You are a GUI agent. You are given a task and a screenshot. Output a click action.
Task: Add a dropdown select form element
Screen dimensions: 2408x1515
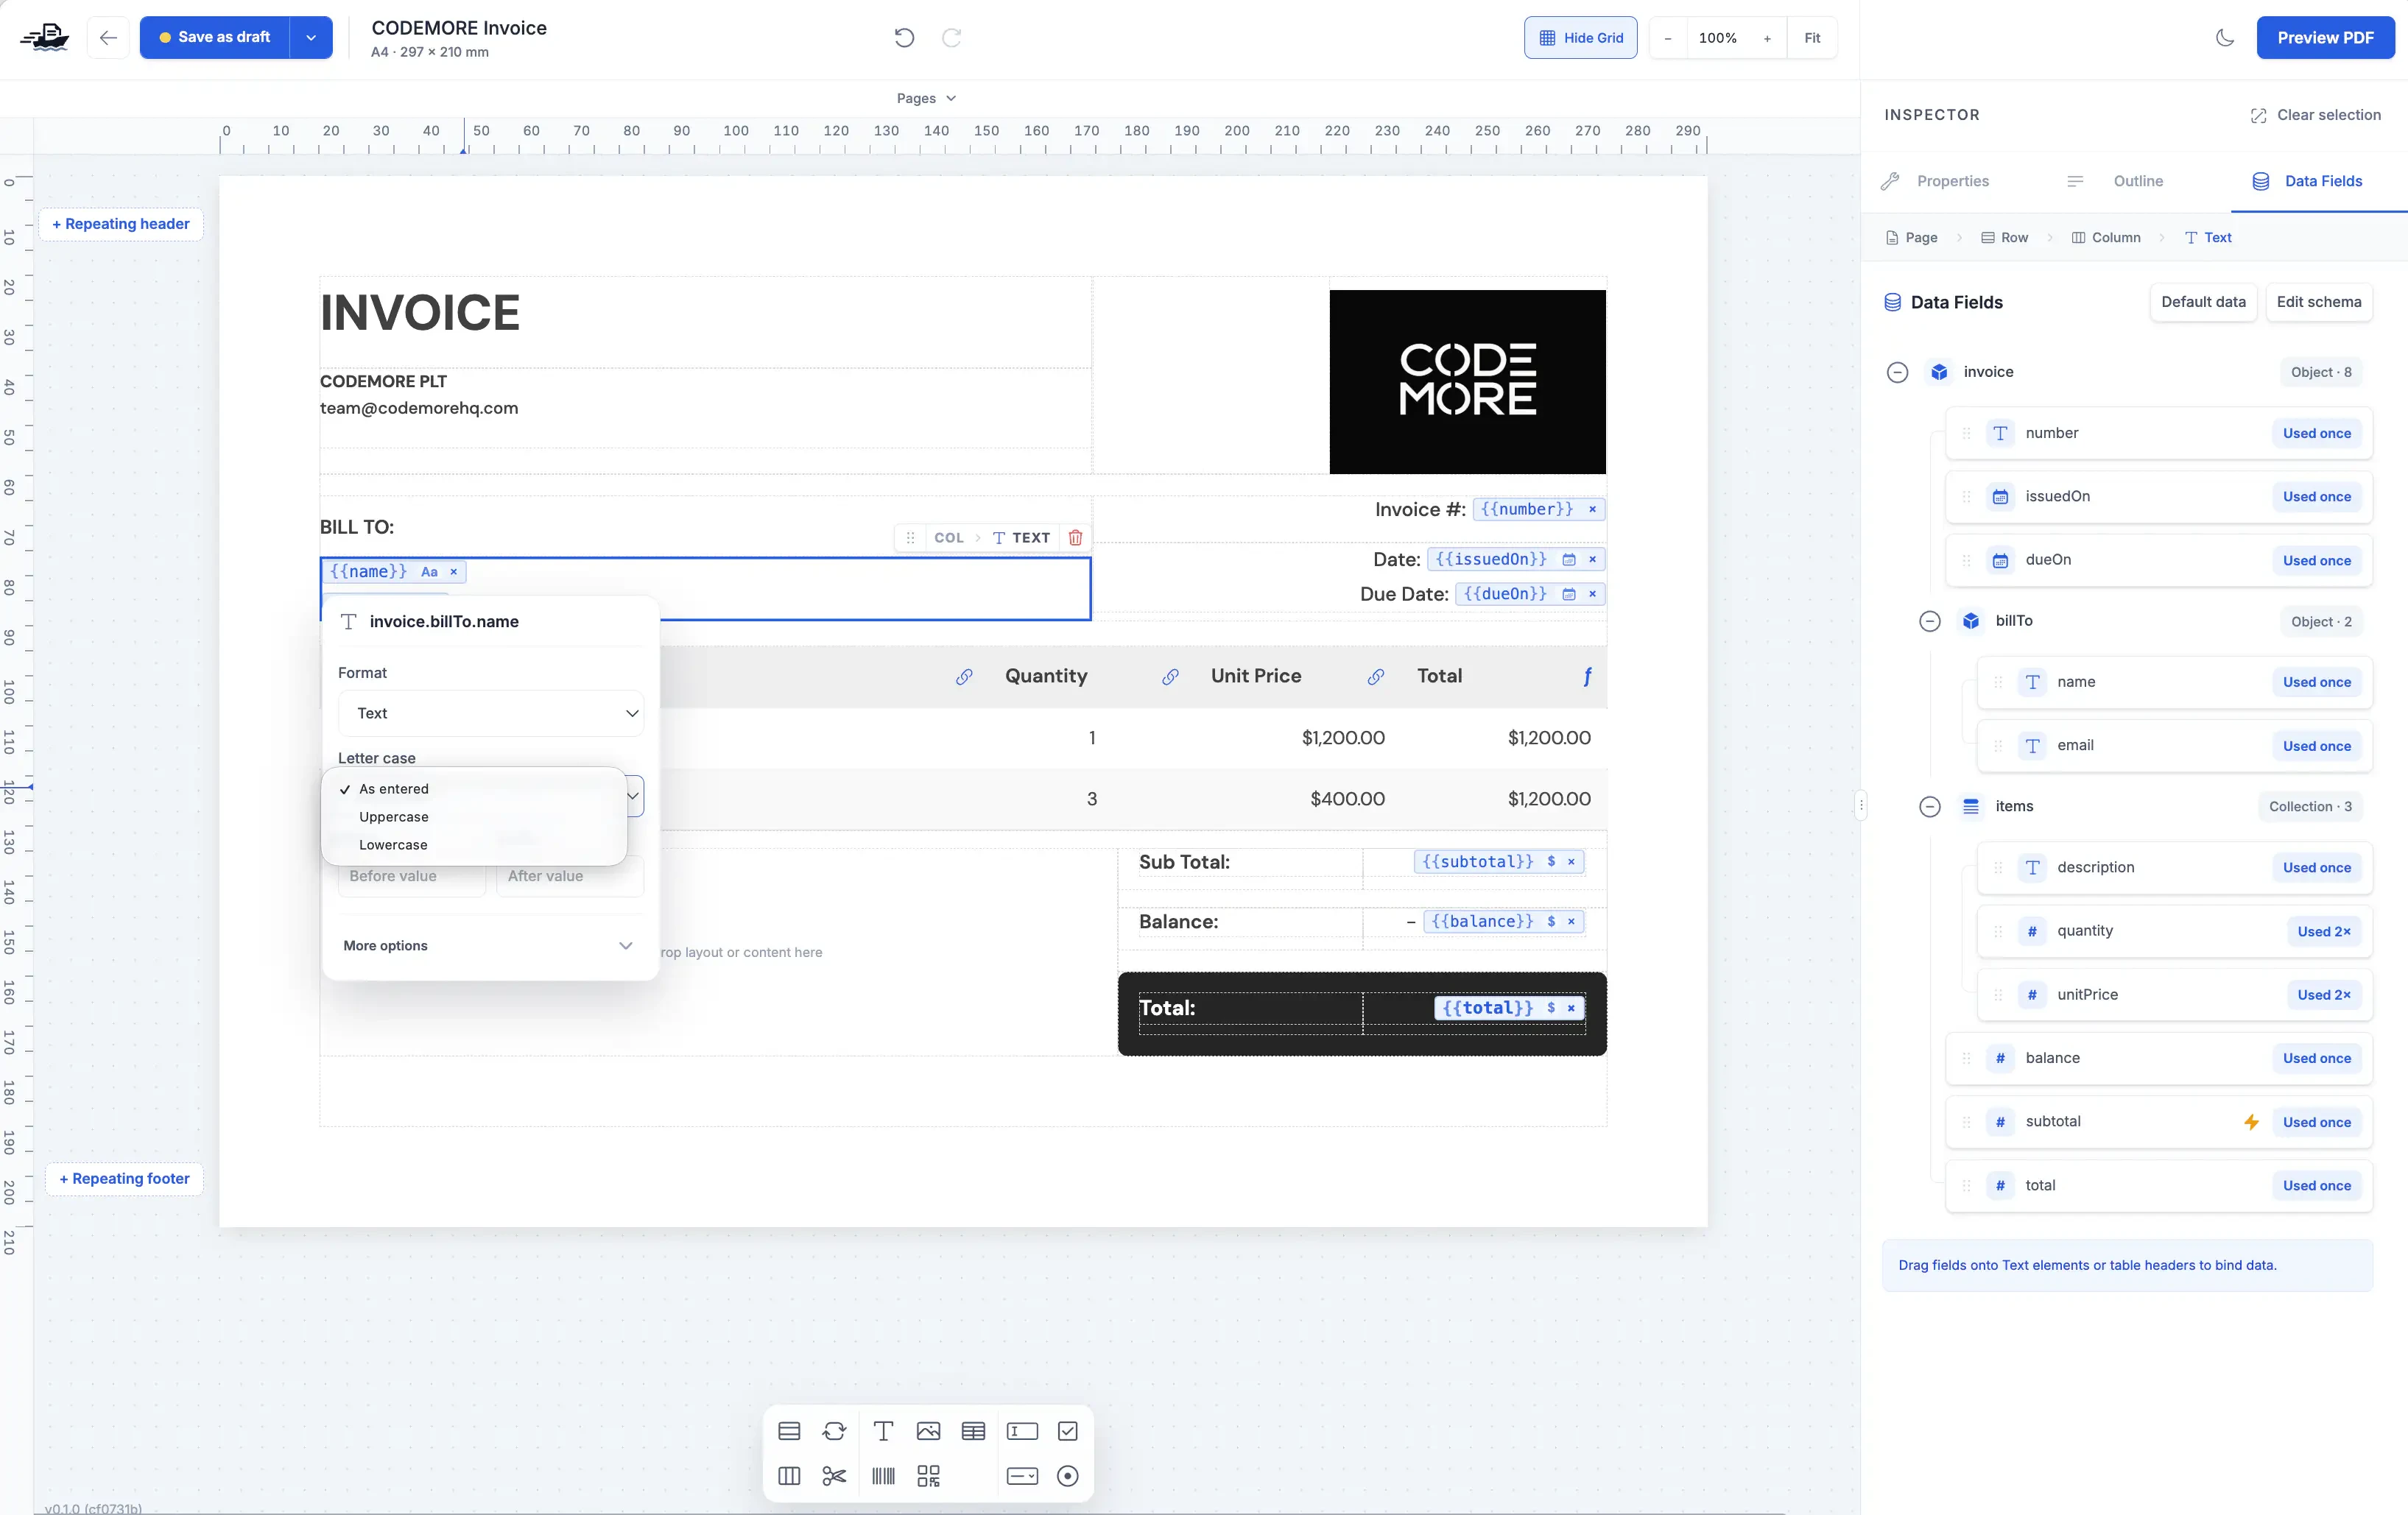[x=1022, y=1476]
